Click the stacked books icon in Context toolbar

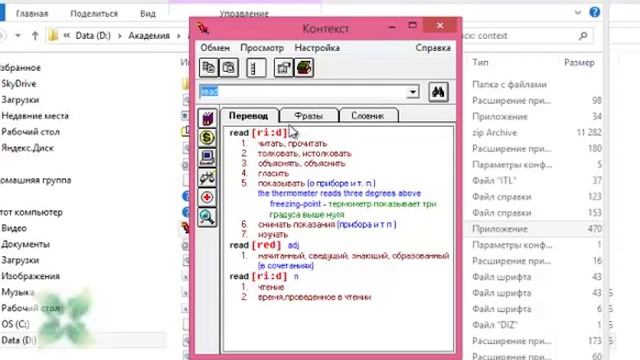[x=304, y=68]
